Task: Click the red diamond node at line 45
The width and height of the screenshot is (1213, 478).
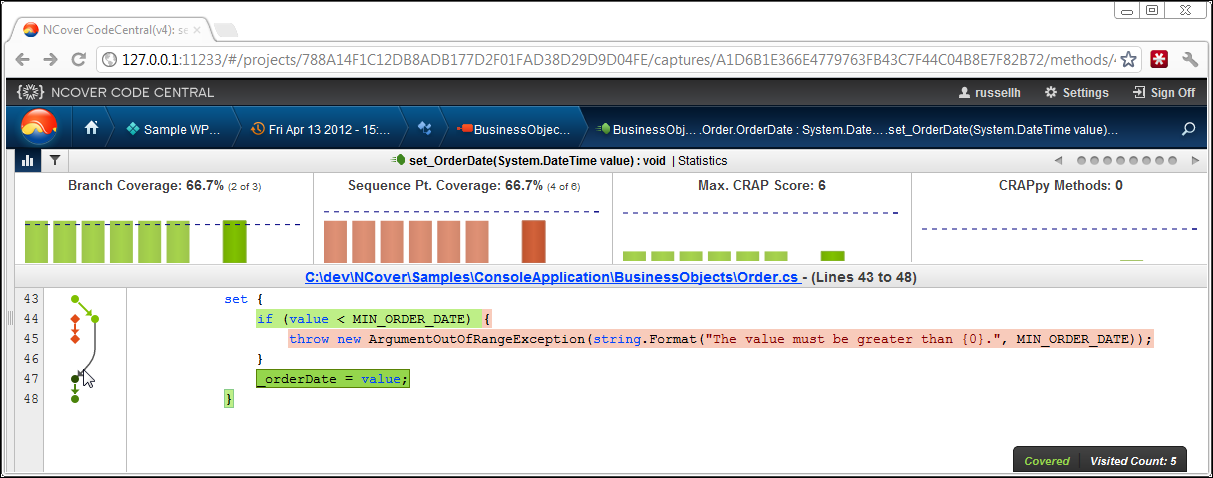Action: click(75, 339)
